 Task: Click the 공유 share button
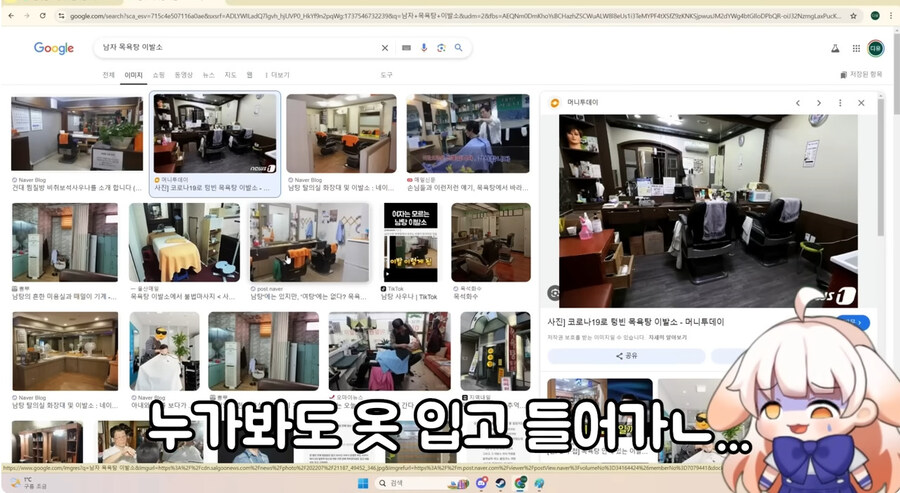point(626,356)
